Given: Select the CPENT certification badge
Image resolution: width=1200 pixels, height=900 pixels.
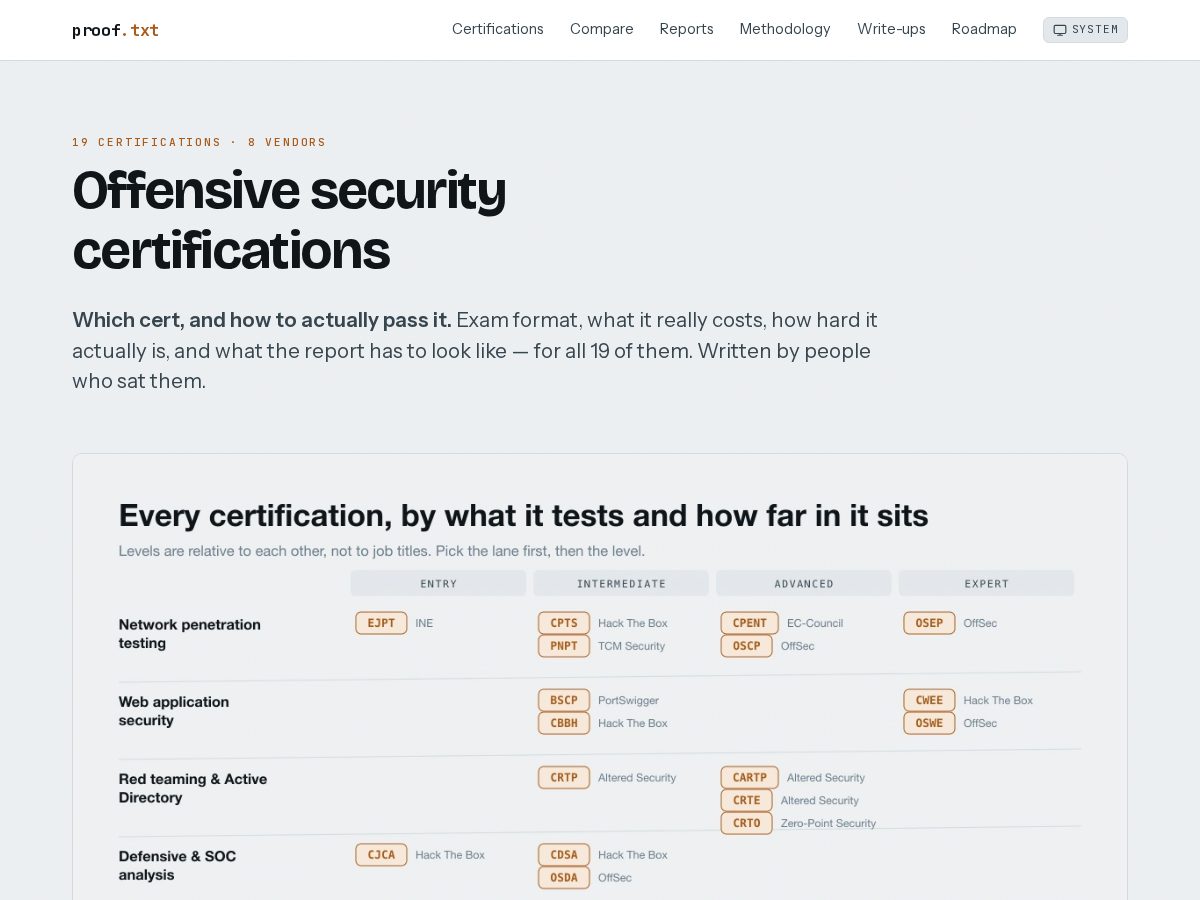Looking at the screenshot, I should pyautogui.click(x=749, y=623).
